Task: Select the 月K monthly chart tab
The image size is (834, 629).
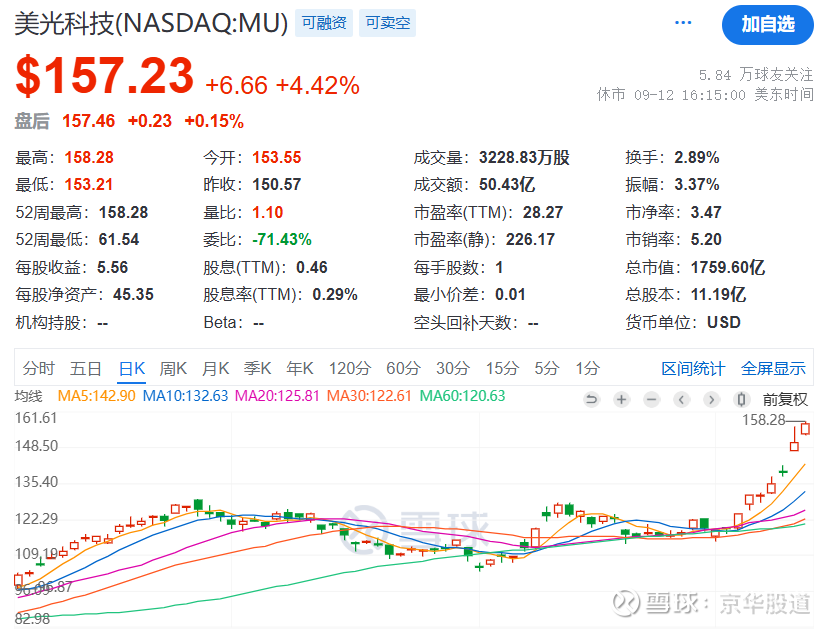Action: tap(215, 368)
